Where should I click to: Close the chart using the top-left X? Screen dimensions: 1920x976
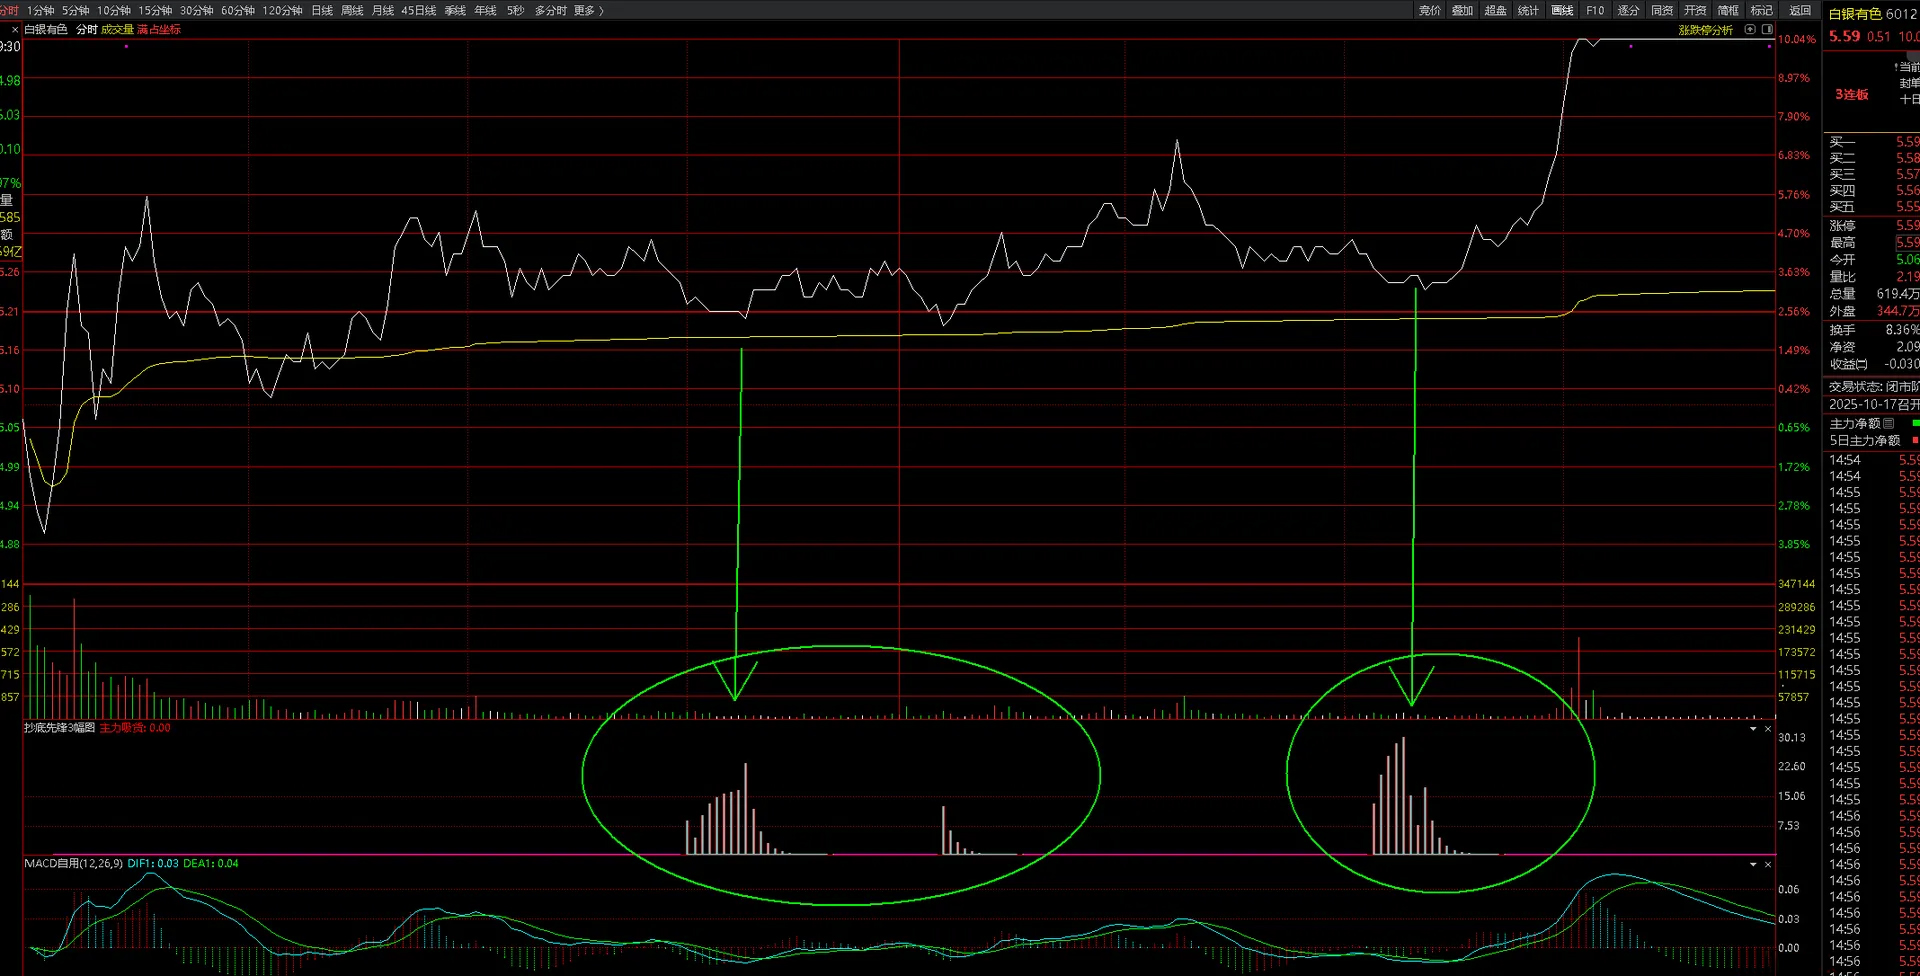pyautogui.click(x=14, y=30)
